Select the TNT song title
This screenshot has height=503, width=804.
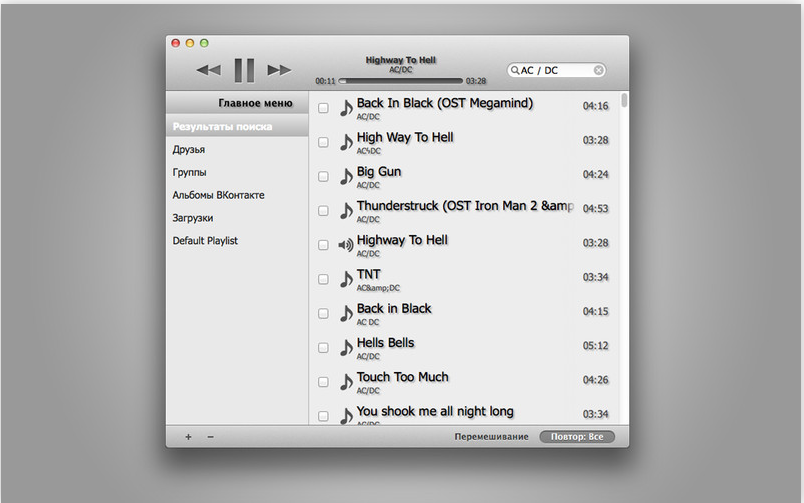(x=369, y=274)
